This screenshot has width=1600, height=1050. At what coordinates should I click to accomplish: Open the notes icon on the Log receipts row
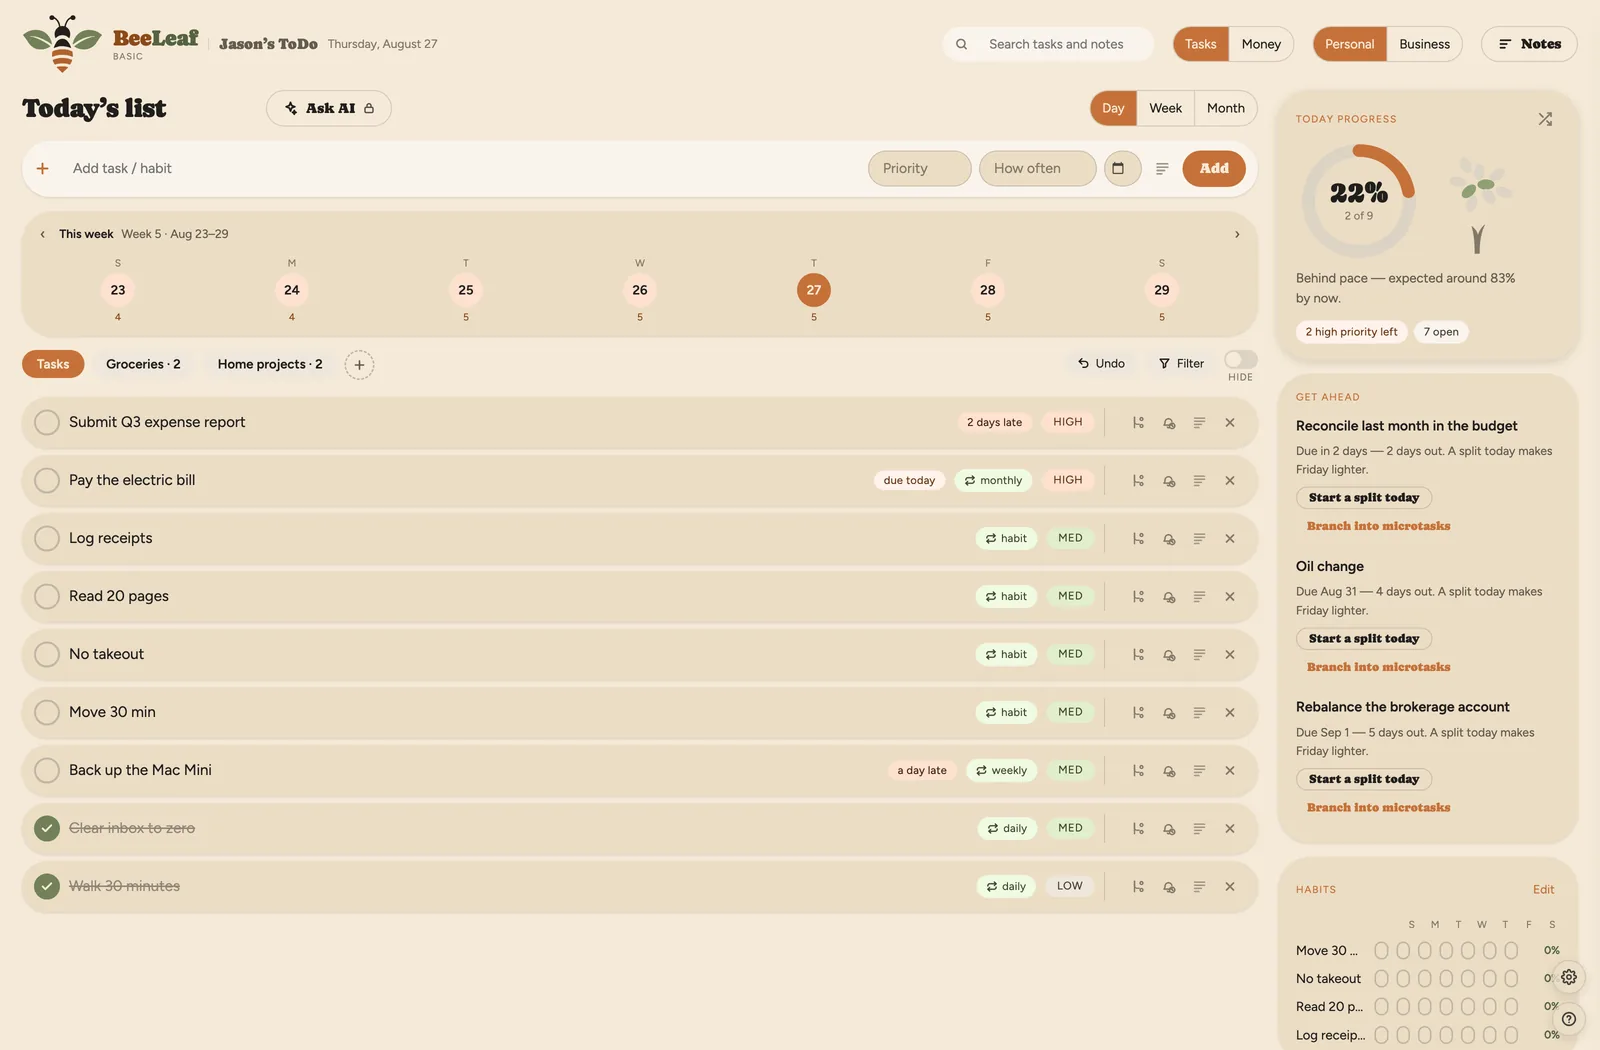tap(1199, 539)
